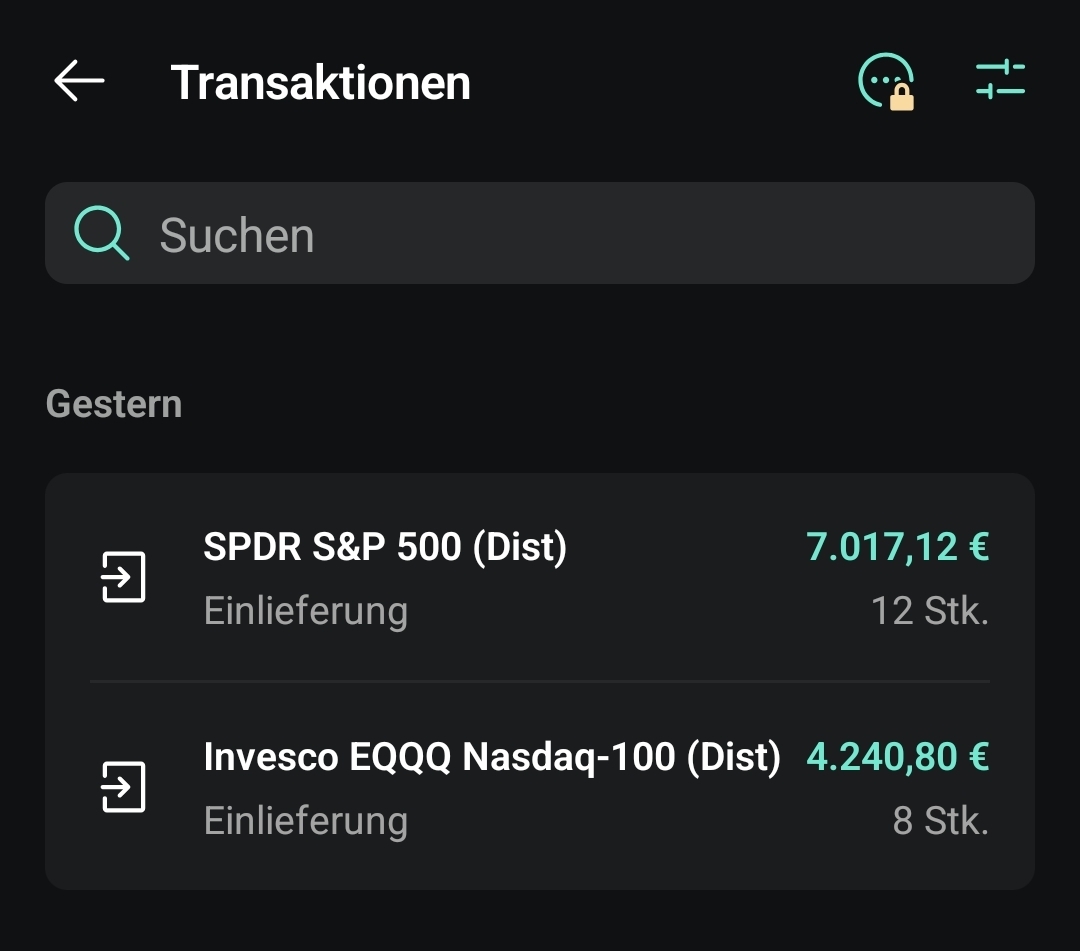Viewport: 1080px width, 951px height.
Task: Tap the back arrow icon
Action: (x=79, y=81)
